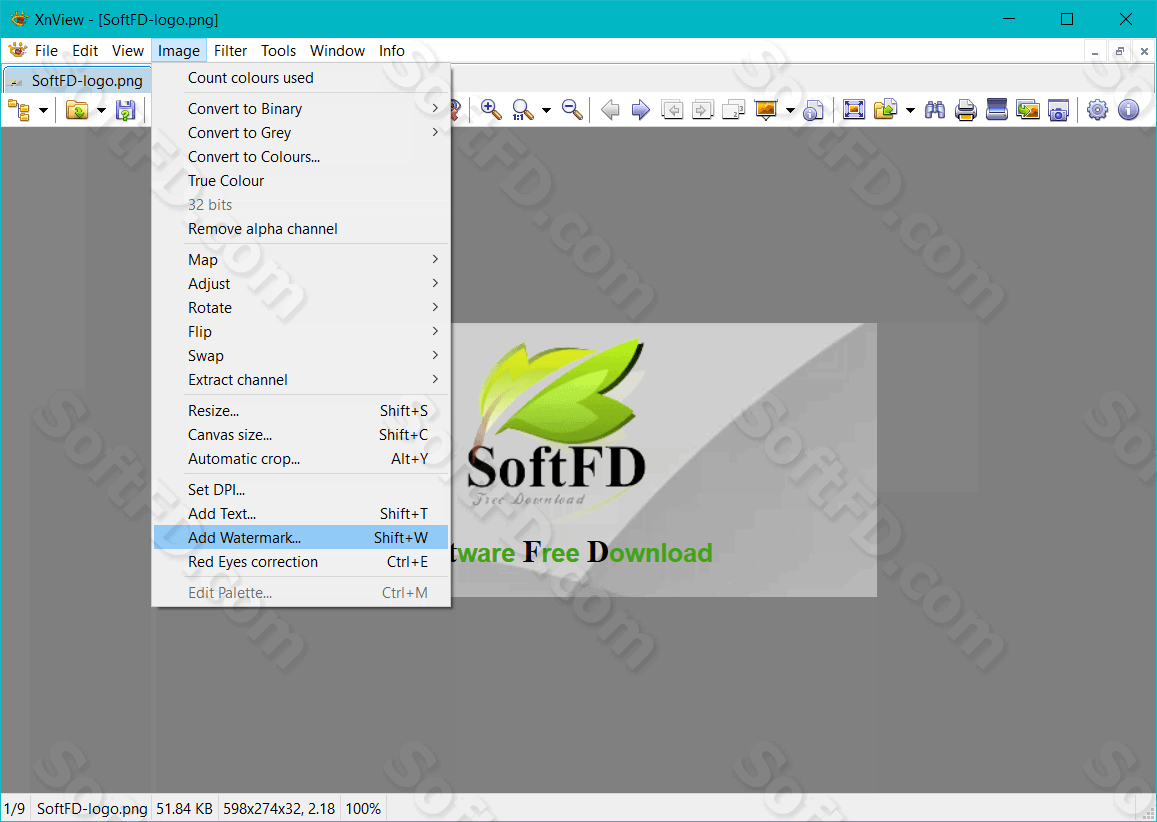
Task: Click the Save As floppy disk icon
Action: tap(125, 111)
